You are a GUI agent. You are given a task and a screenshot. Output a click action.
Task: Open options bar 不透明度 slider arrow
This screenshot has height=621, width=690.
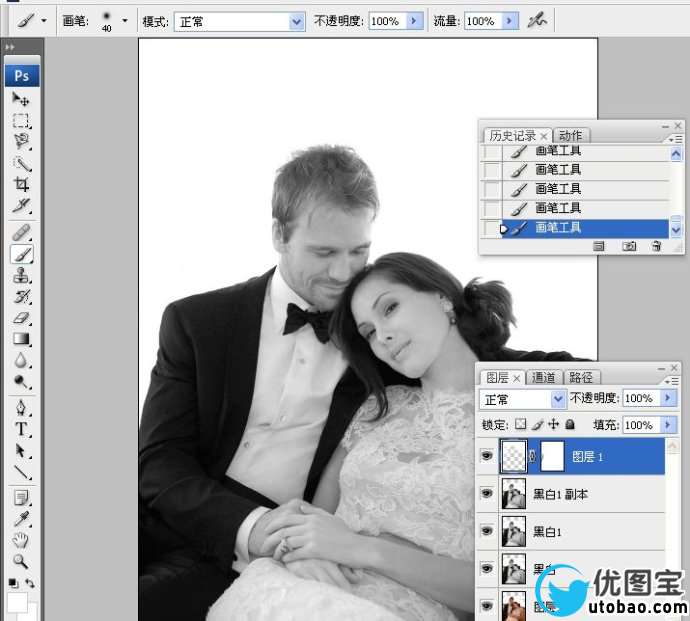pos(414,21)
